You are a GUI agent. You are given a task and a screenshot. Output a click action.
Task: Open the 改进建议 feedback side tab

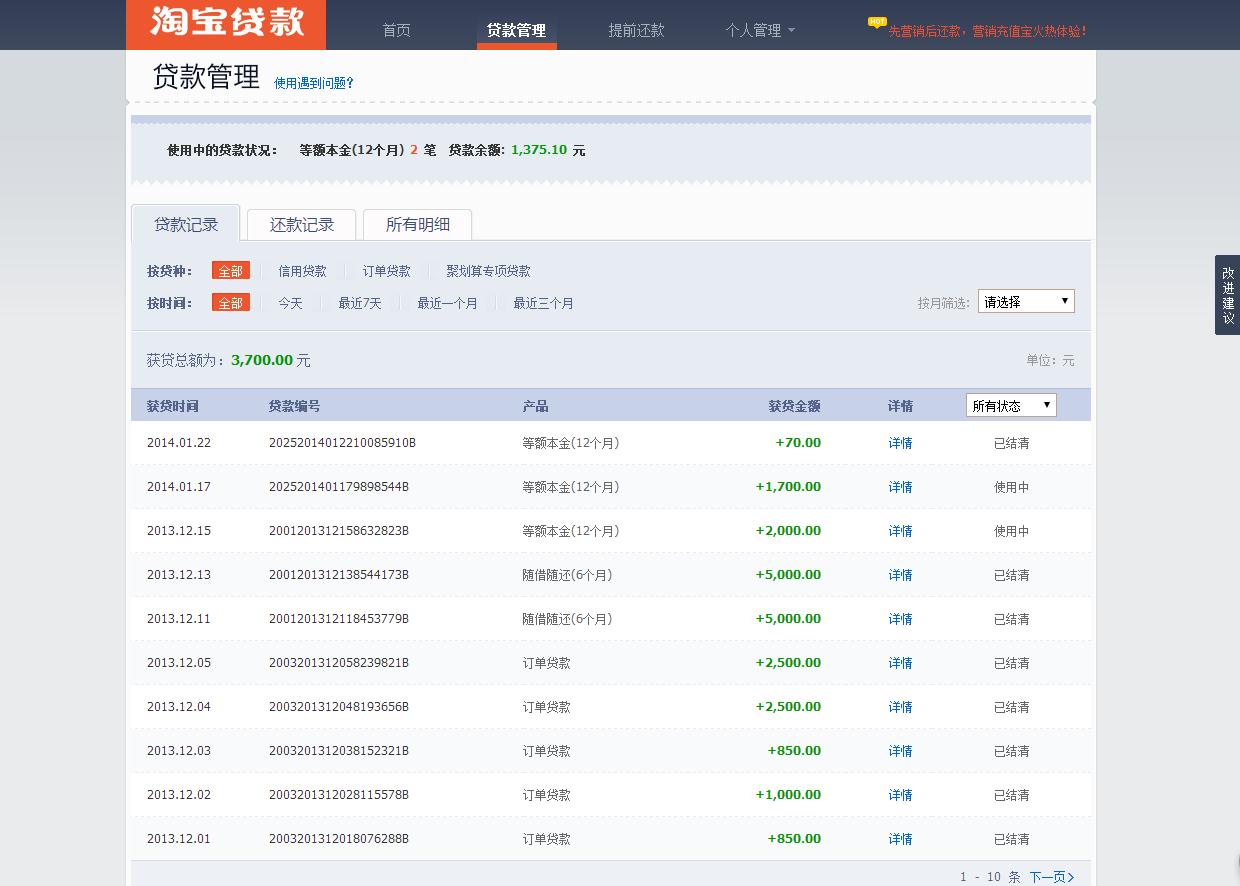[1227, 295]
